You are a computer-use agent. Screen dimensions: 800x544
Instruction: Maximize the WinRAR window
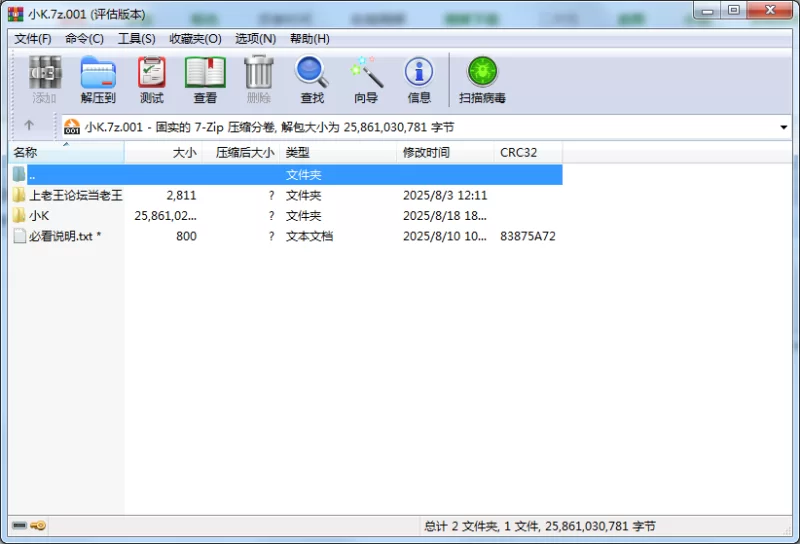734,10
